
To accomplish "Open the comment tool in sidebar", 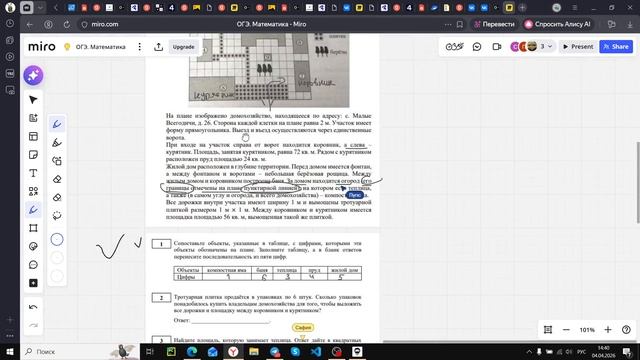I will 33,265.
